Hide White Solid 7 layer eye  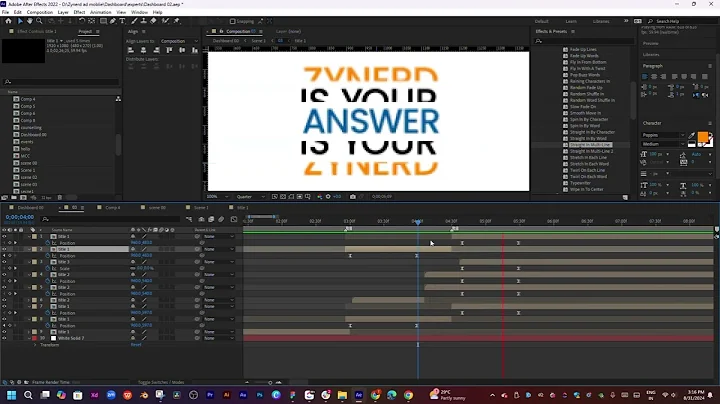[x=4, y=338]
